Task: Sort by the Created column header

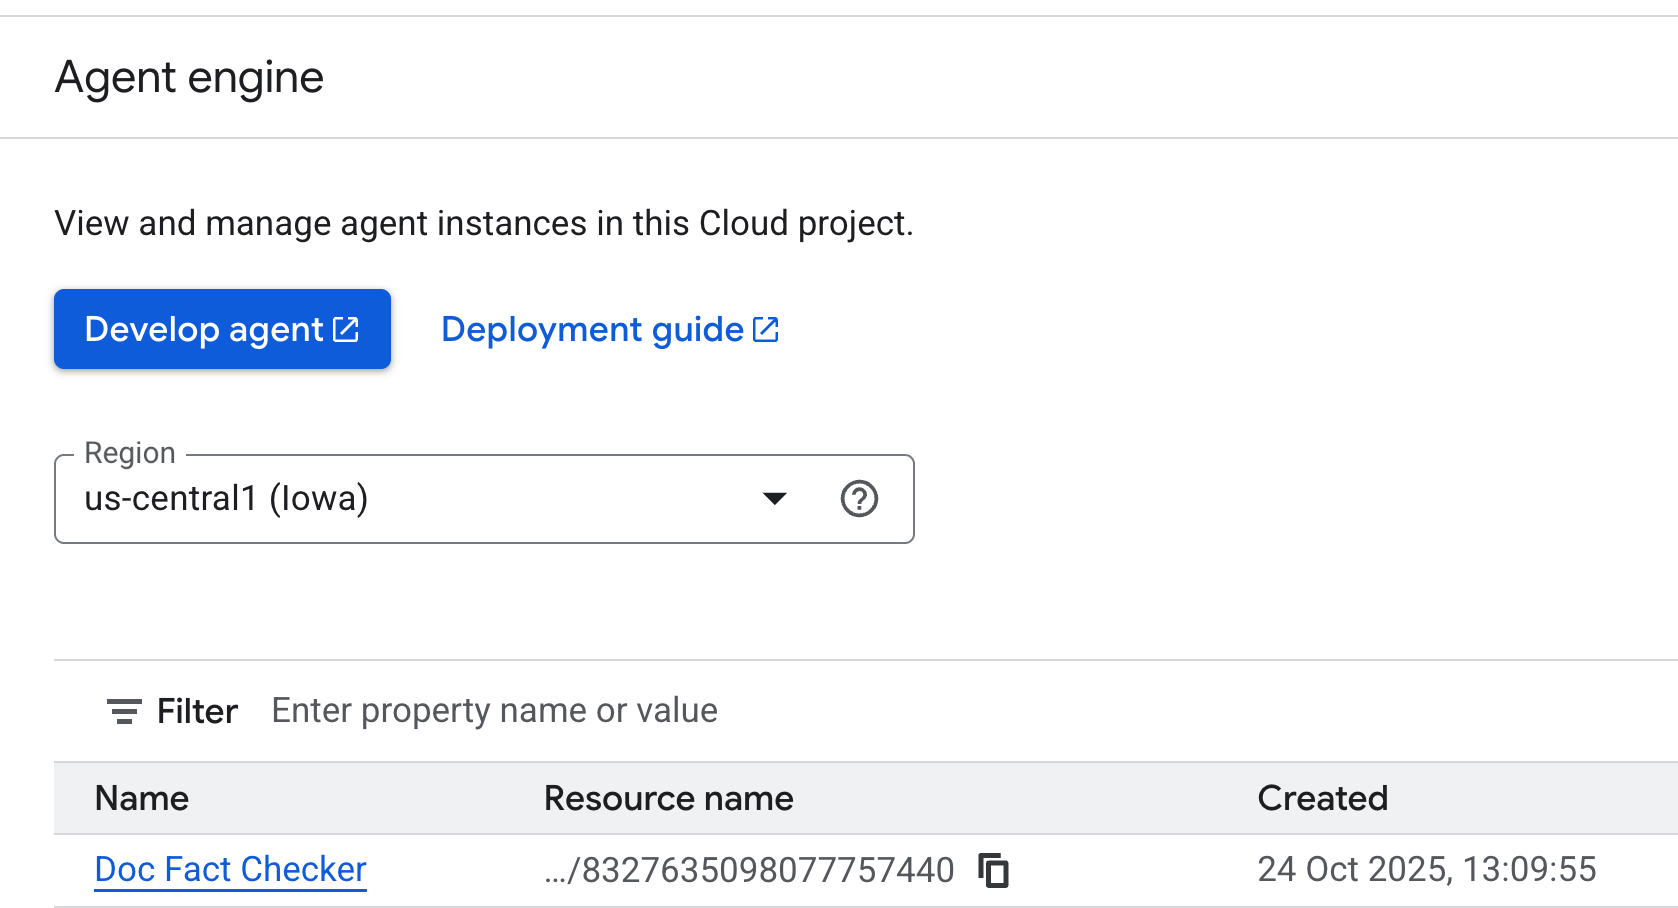Action: click(1322, 798)
